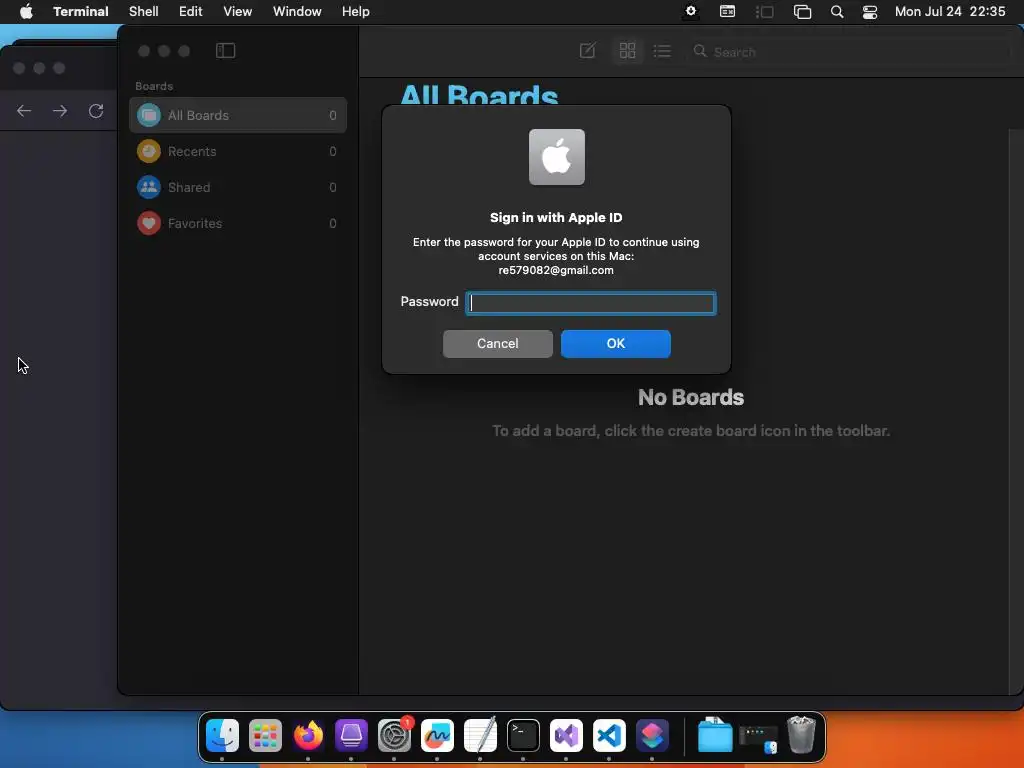
Task: Open the minimized window in the Dock
Action: tap(758, 738)
